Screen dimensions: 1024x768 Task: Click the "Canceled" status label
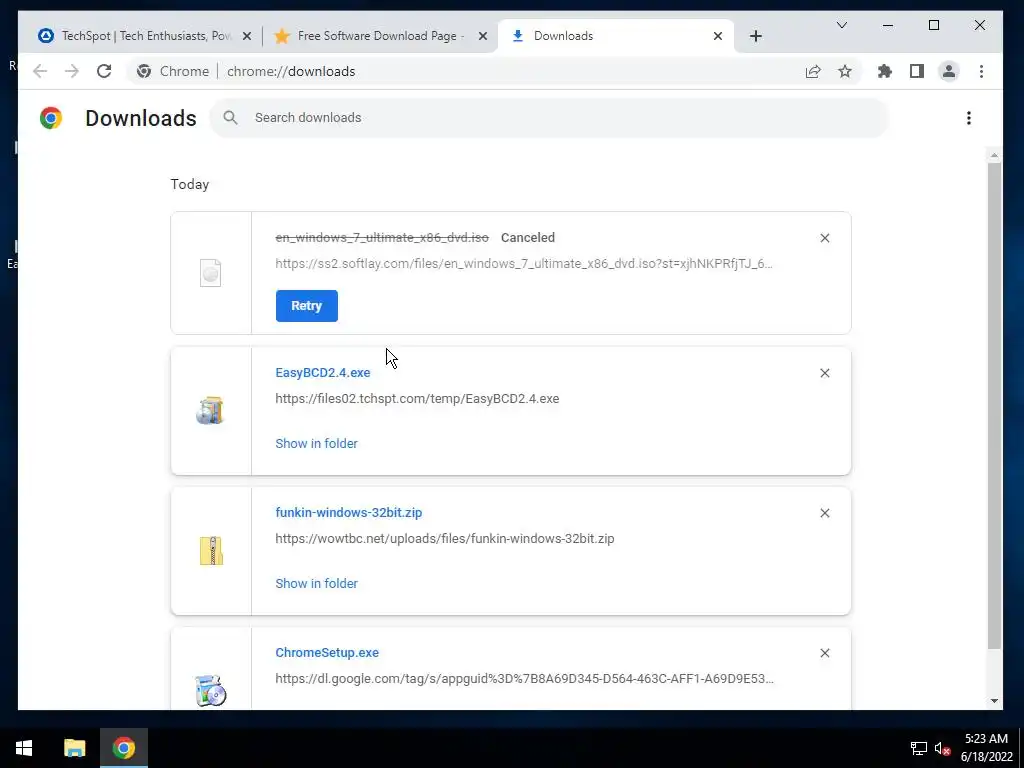point(528,238)
